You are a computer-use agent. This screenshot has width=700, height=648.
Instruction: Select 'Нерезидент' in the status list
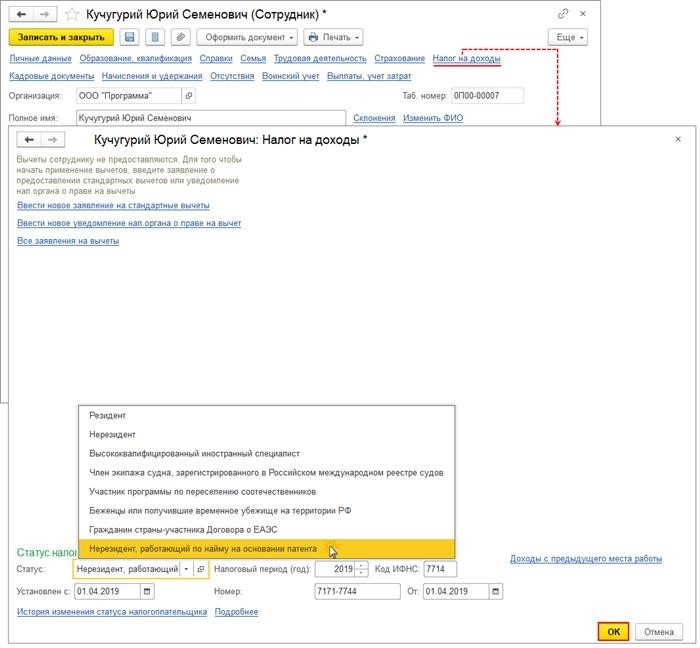(x=267, y=435)
